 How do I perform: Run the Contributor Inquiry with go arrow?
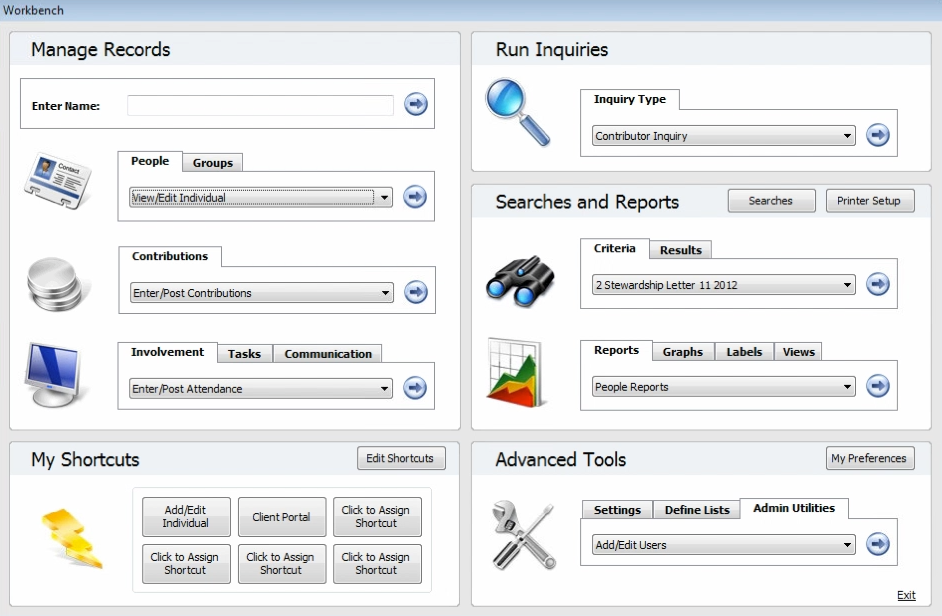877,135
